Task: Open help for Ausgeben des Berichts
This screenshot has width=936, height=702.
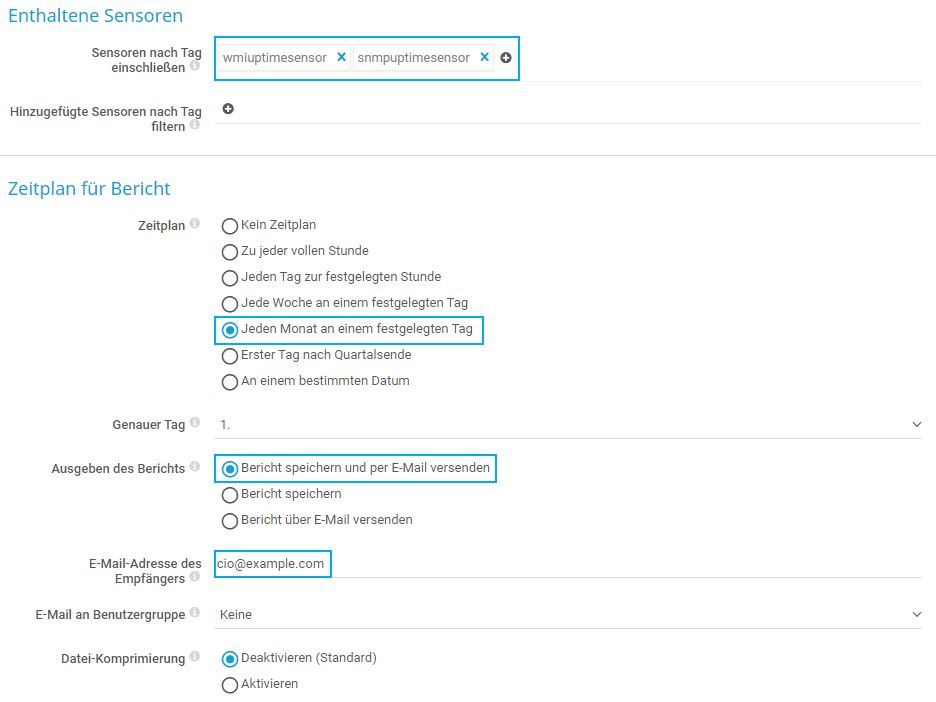Action: click(195, 467)
